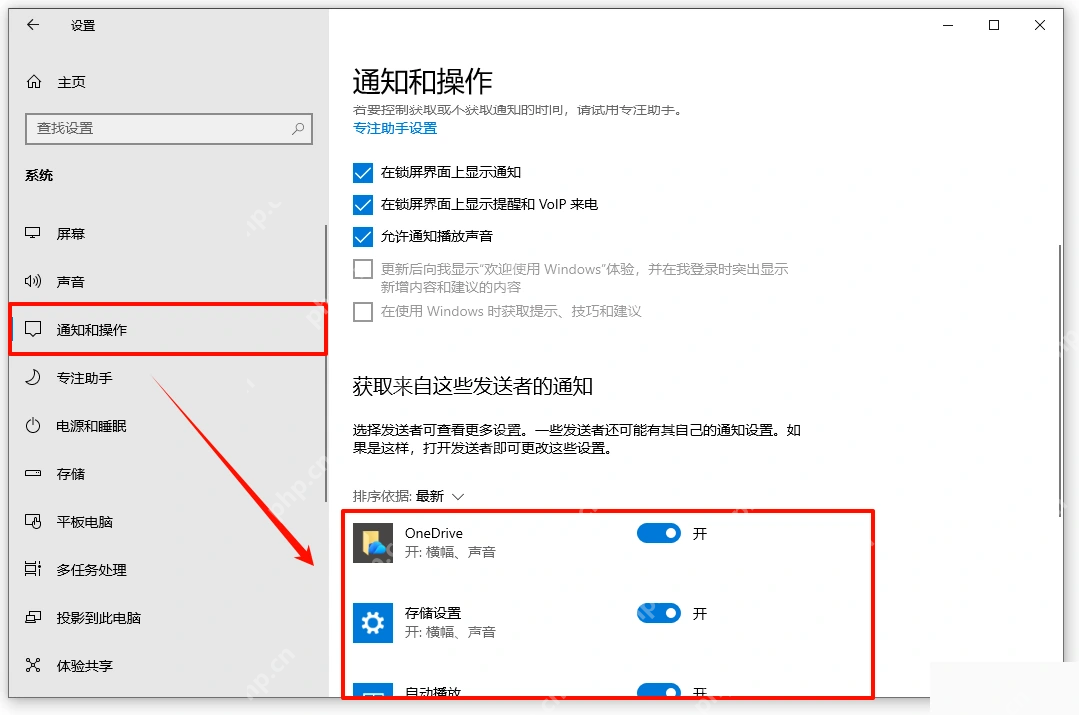Open the 专注助手设置 link
The width and height of the screenshot is (1079, 715).
point(395,128)
